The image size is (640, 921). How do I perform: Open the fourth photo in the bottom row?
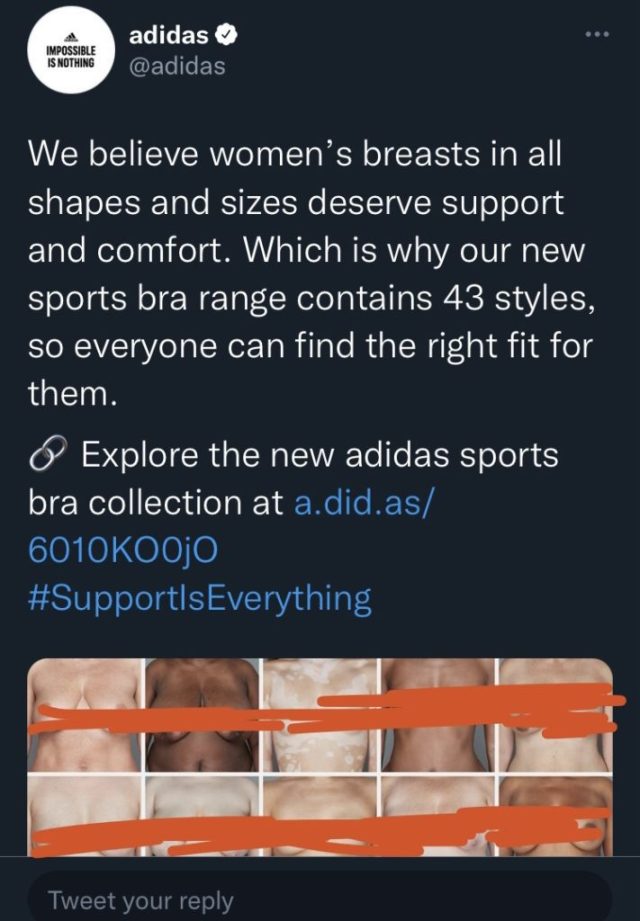click(x=439, y=816)
